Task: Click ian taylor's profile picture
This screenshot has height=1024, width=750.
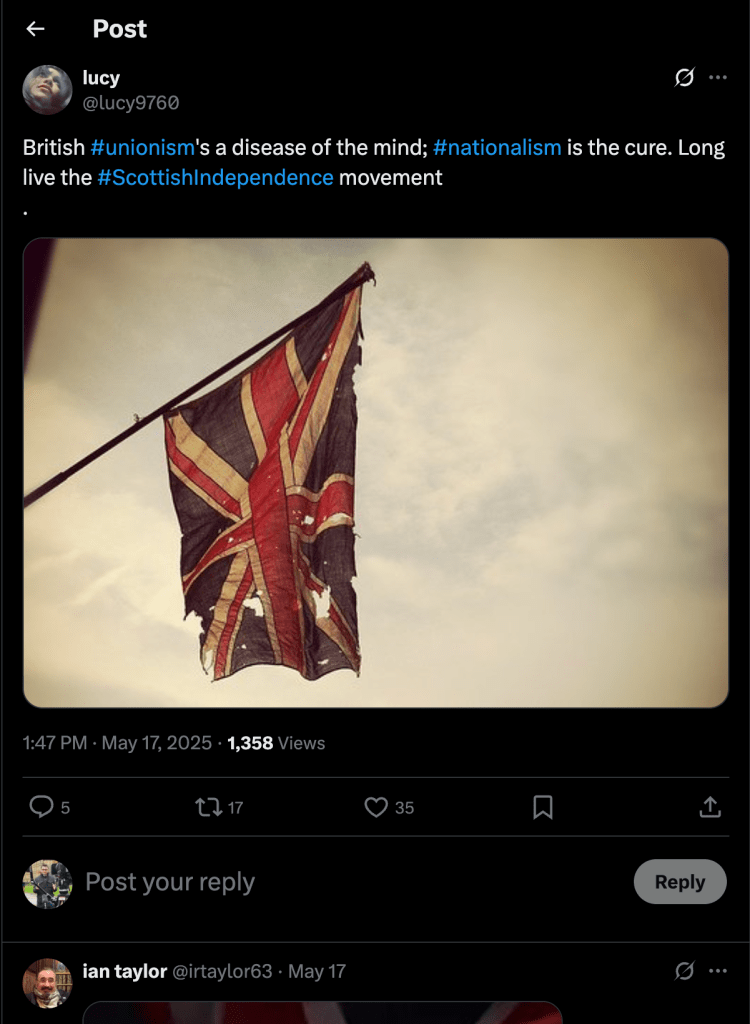Action: tap(47, 982)
